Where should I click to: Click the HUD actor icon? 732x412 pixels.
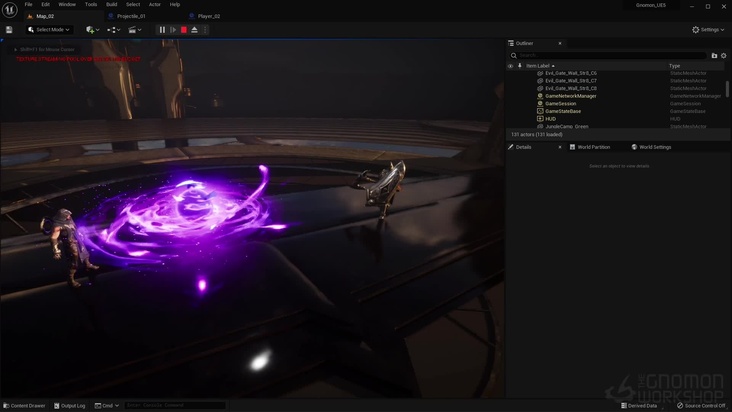pyautogui.click(x=540, y=119)
